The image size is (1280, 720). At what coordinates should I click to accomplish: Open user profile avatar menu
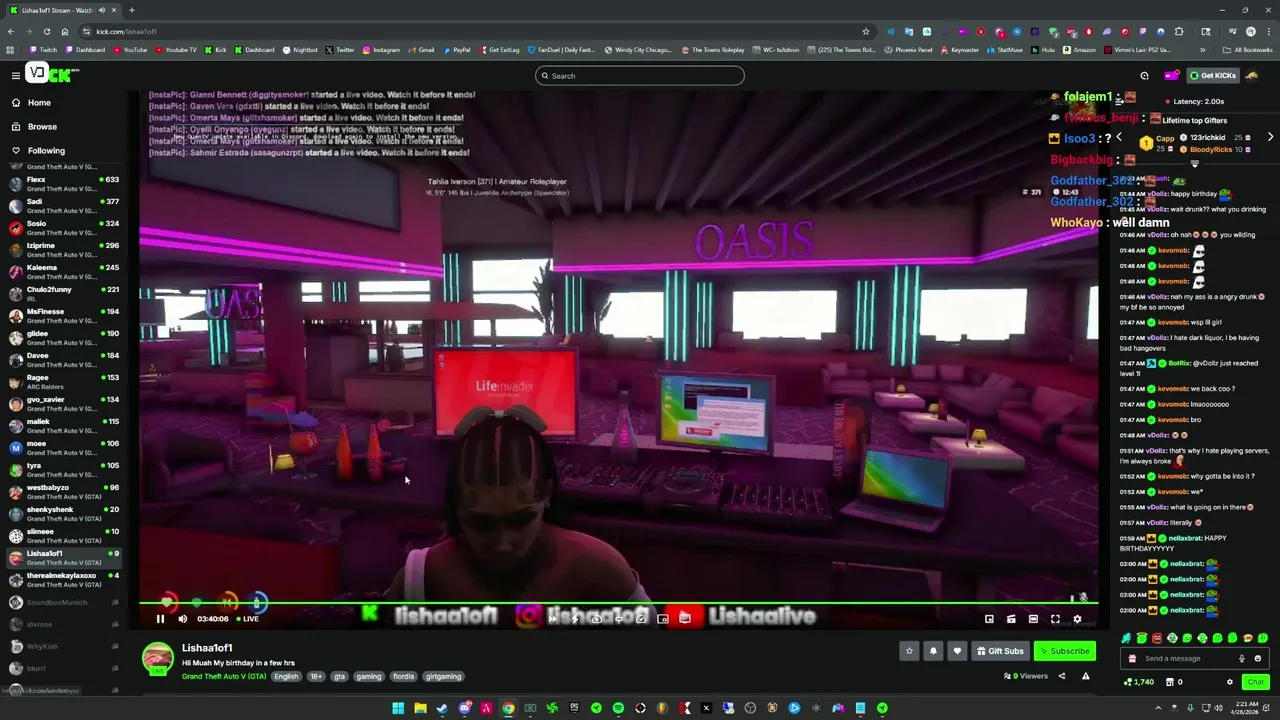1252,75
